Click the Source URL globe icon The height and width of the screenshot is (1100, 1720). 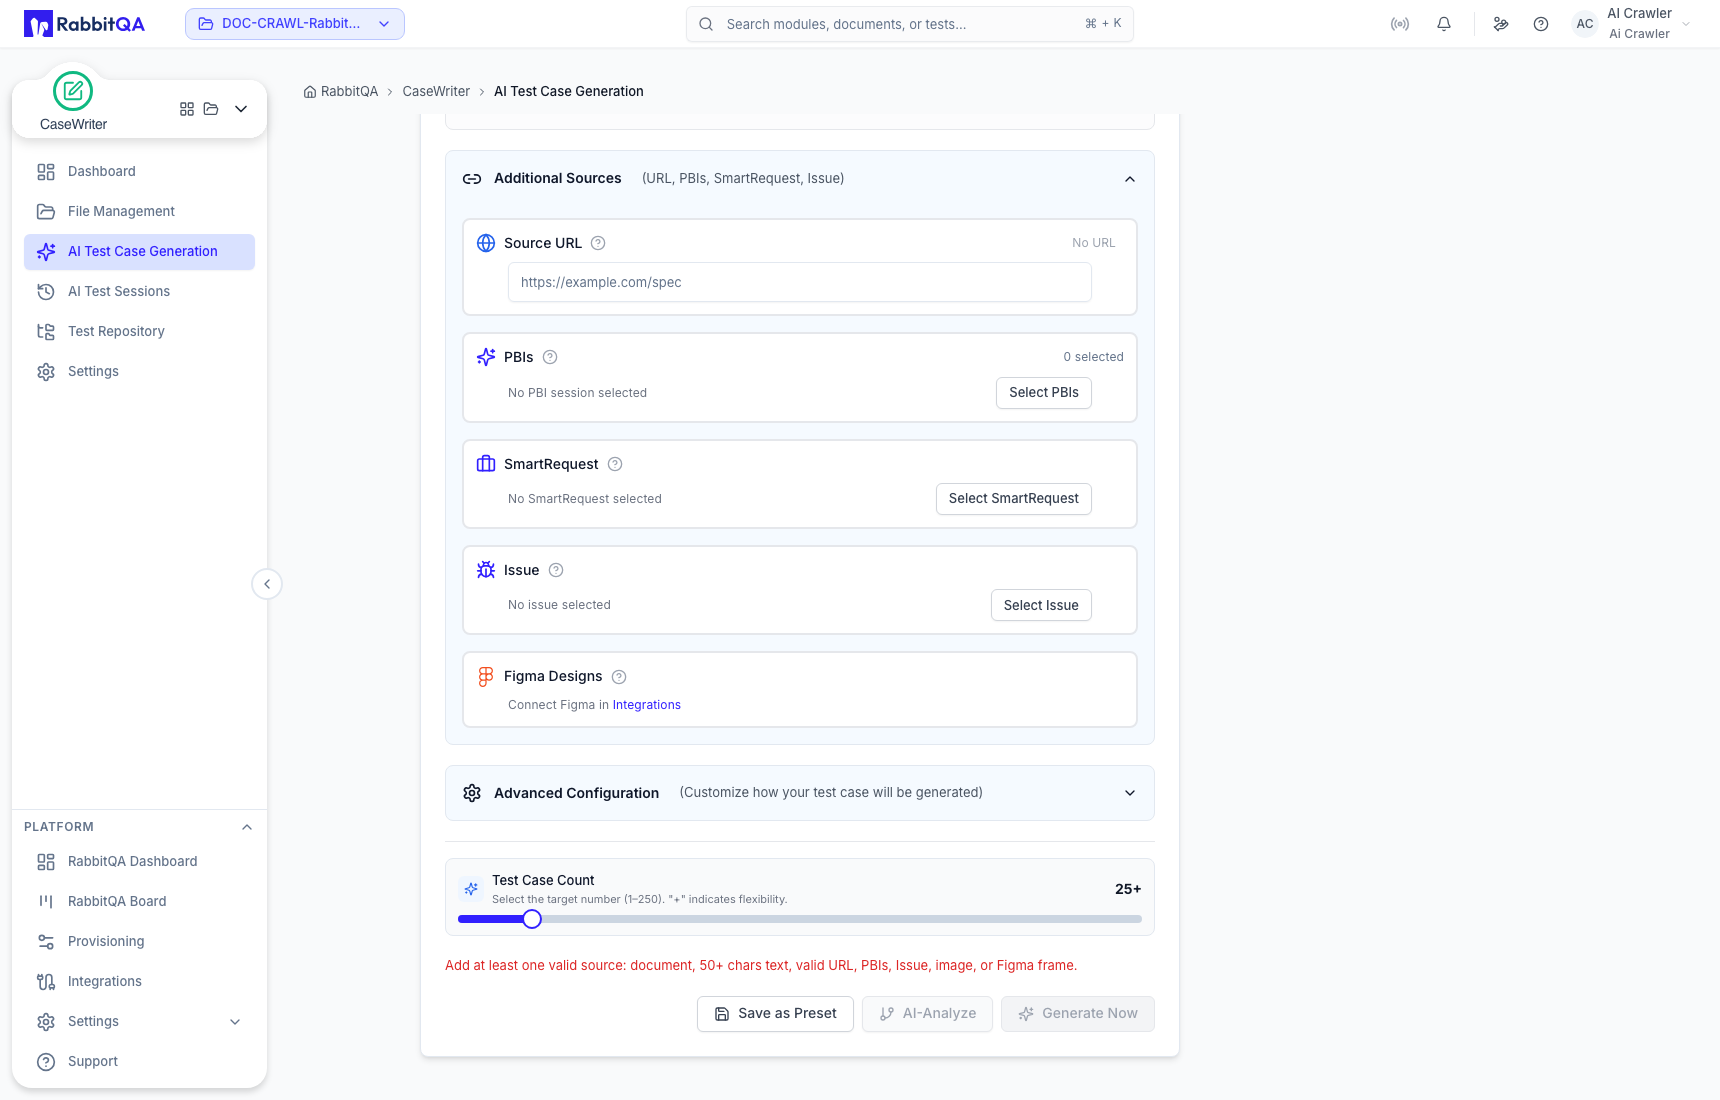coord(486,243)
